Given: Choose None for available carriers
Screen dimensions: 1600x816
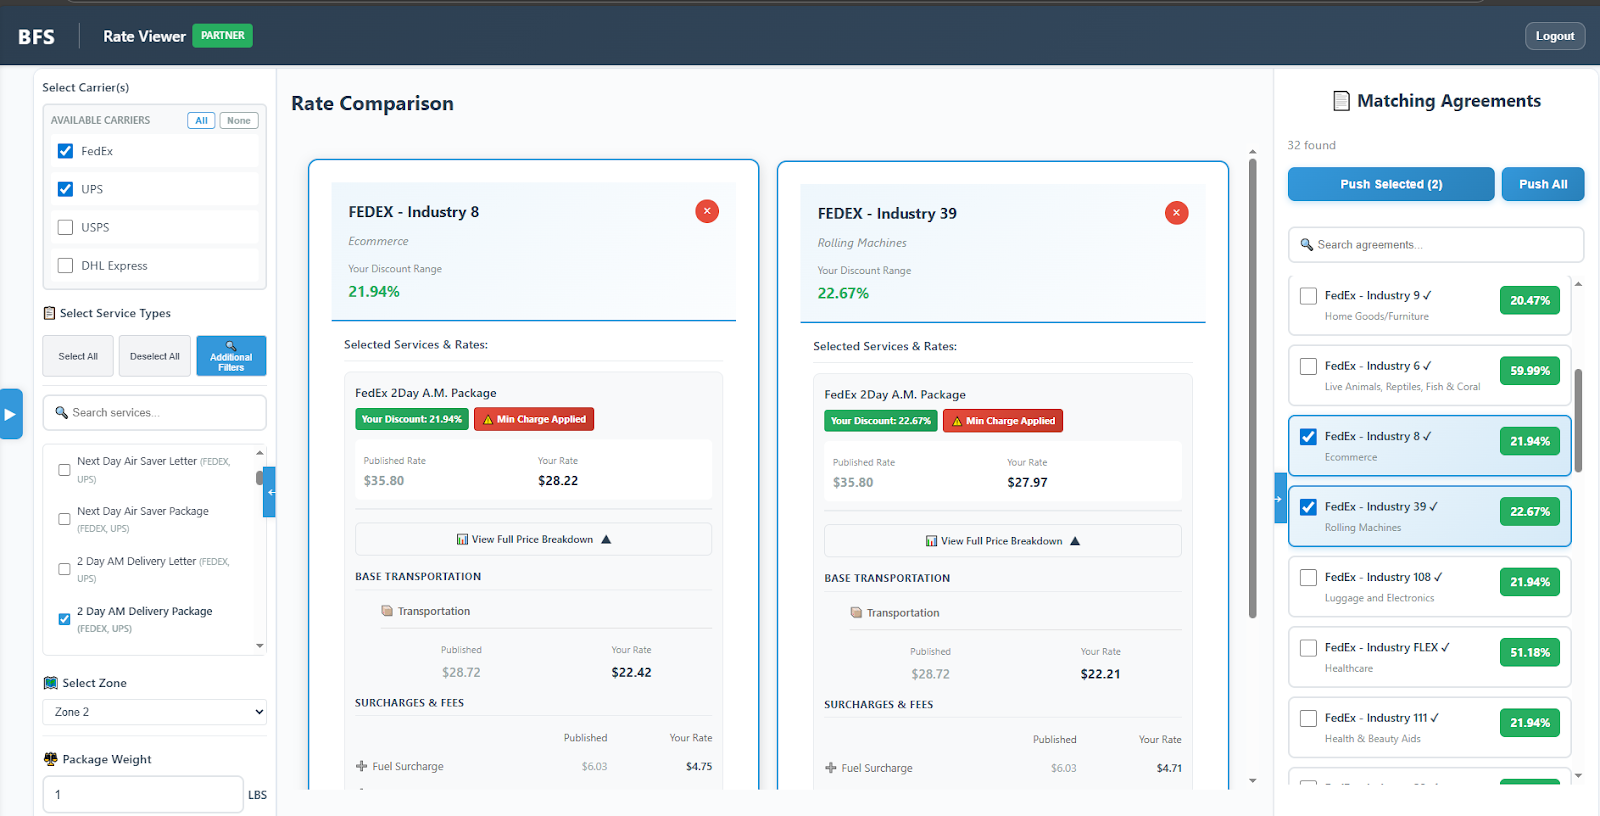Looking at the screenshot, I should 238,121.
